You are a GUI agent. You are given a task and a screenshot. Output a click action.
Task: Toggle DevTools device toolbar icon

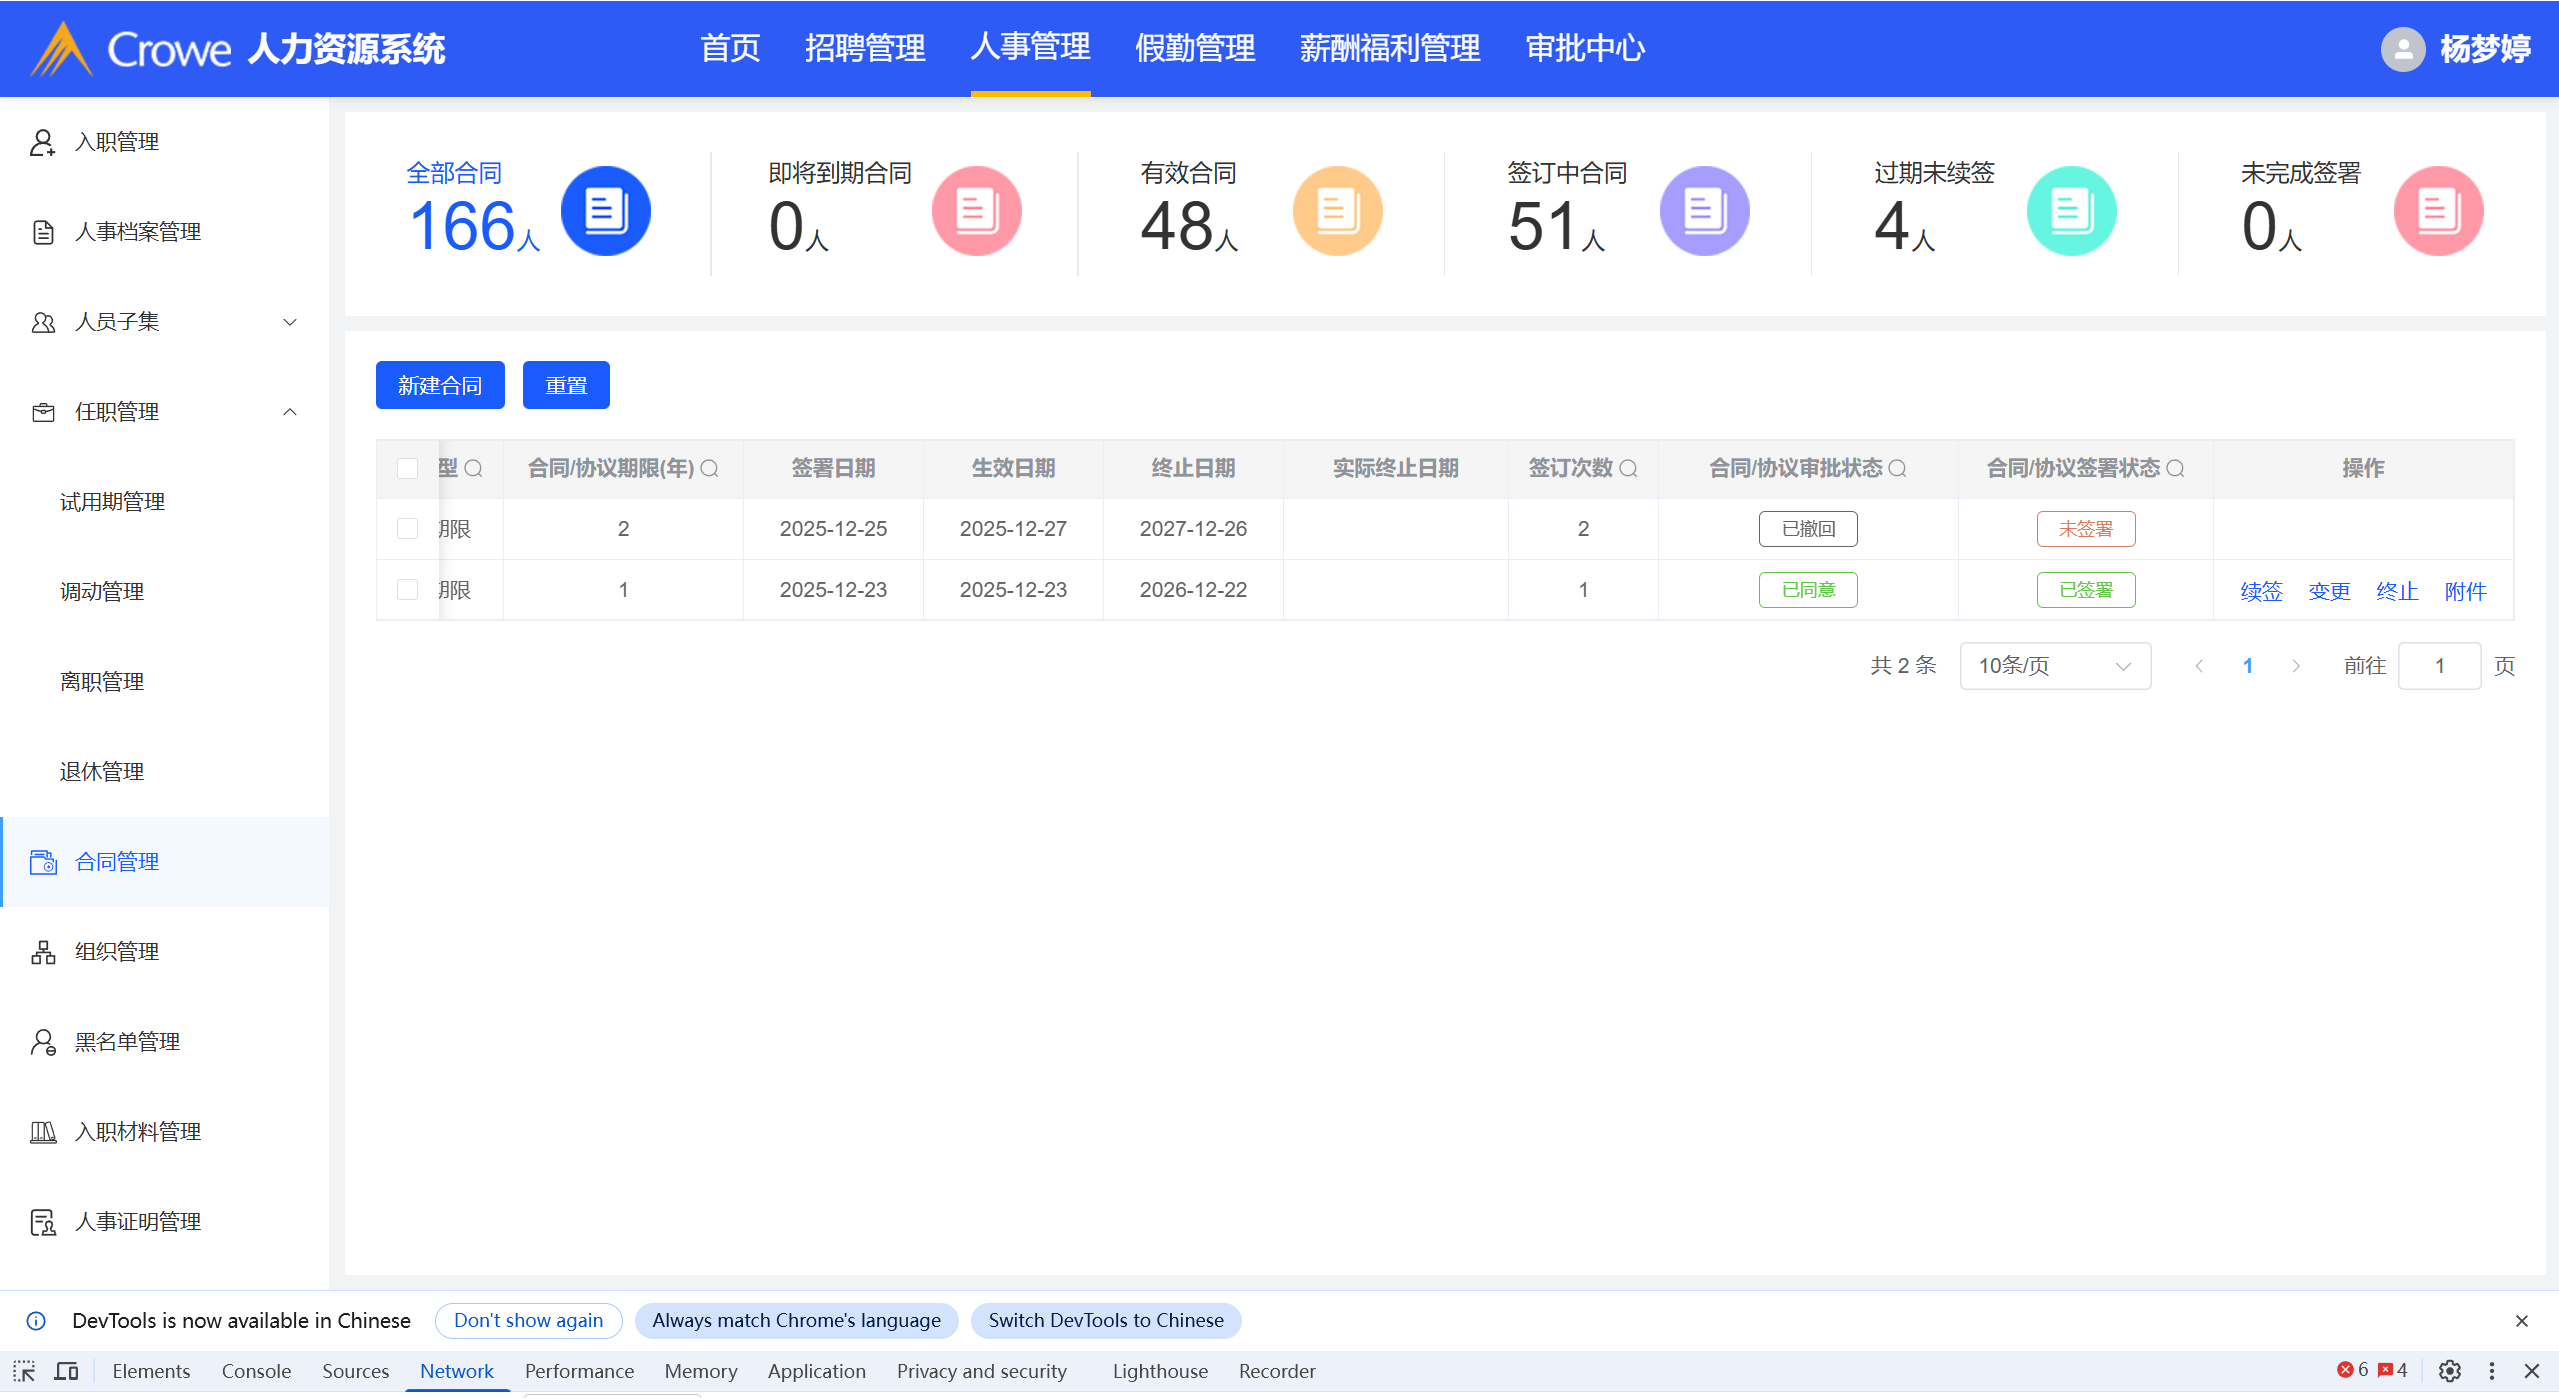point(66,1371)
